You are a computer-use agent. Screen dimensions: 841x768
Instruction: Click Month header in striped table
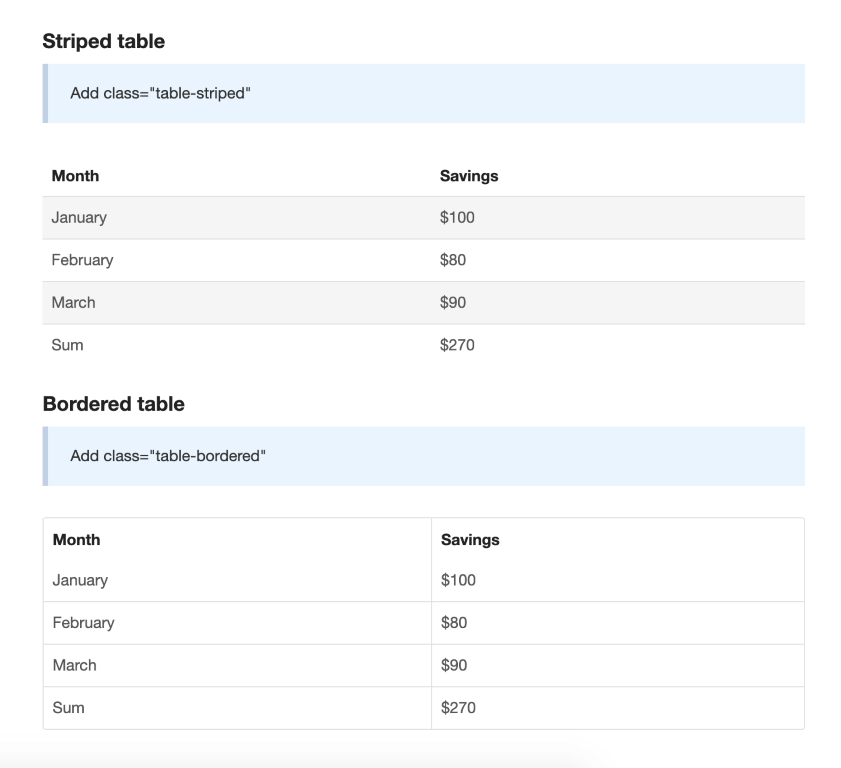click(x=75, y=176)
